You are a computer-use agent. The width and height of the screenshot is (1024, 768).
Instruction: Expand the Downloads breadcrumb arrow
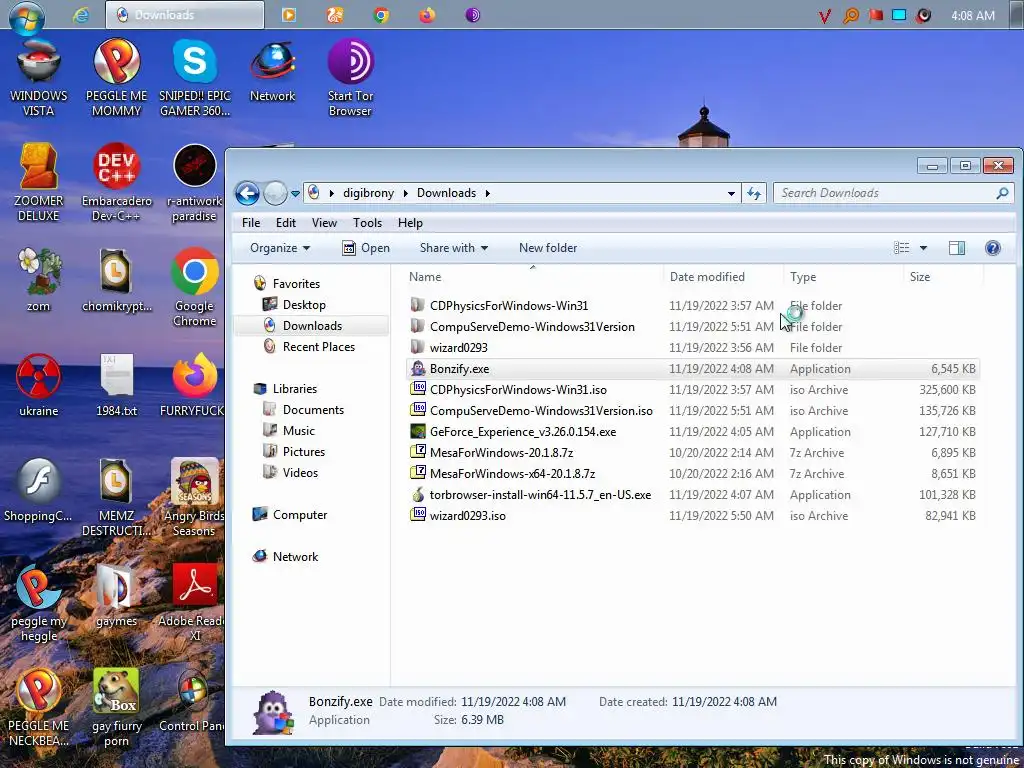tap(488, 193)
